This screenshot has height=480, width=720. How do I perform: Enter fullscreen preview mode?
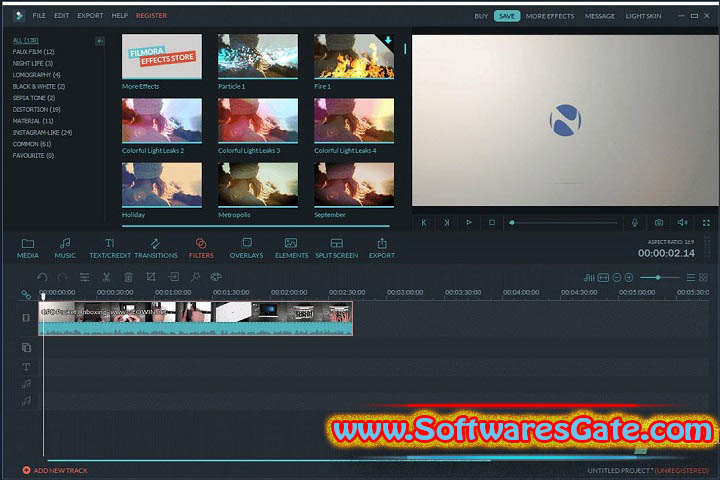click(706, 223)
